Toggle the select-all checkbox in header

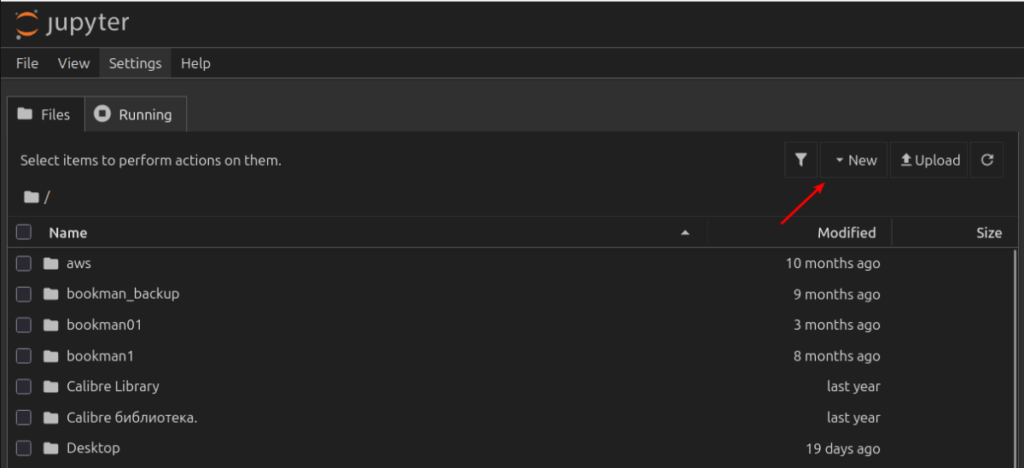coord(24,233)
